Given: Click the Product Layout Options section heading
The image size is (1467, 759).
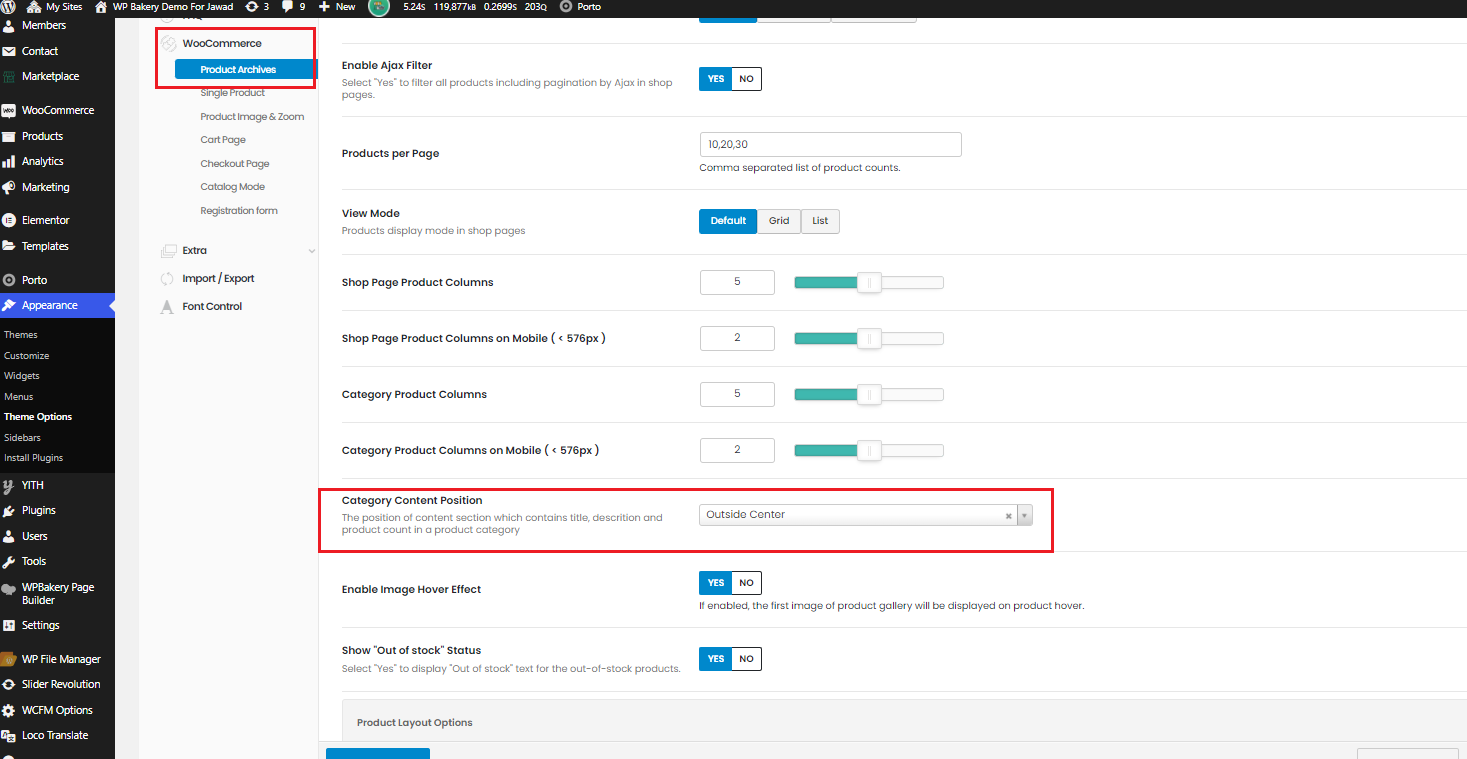Looking at the screenshot, I should (x=415, y=722).
